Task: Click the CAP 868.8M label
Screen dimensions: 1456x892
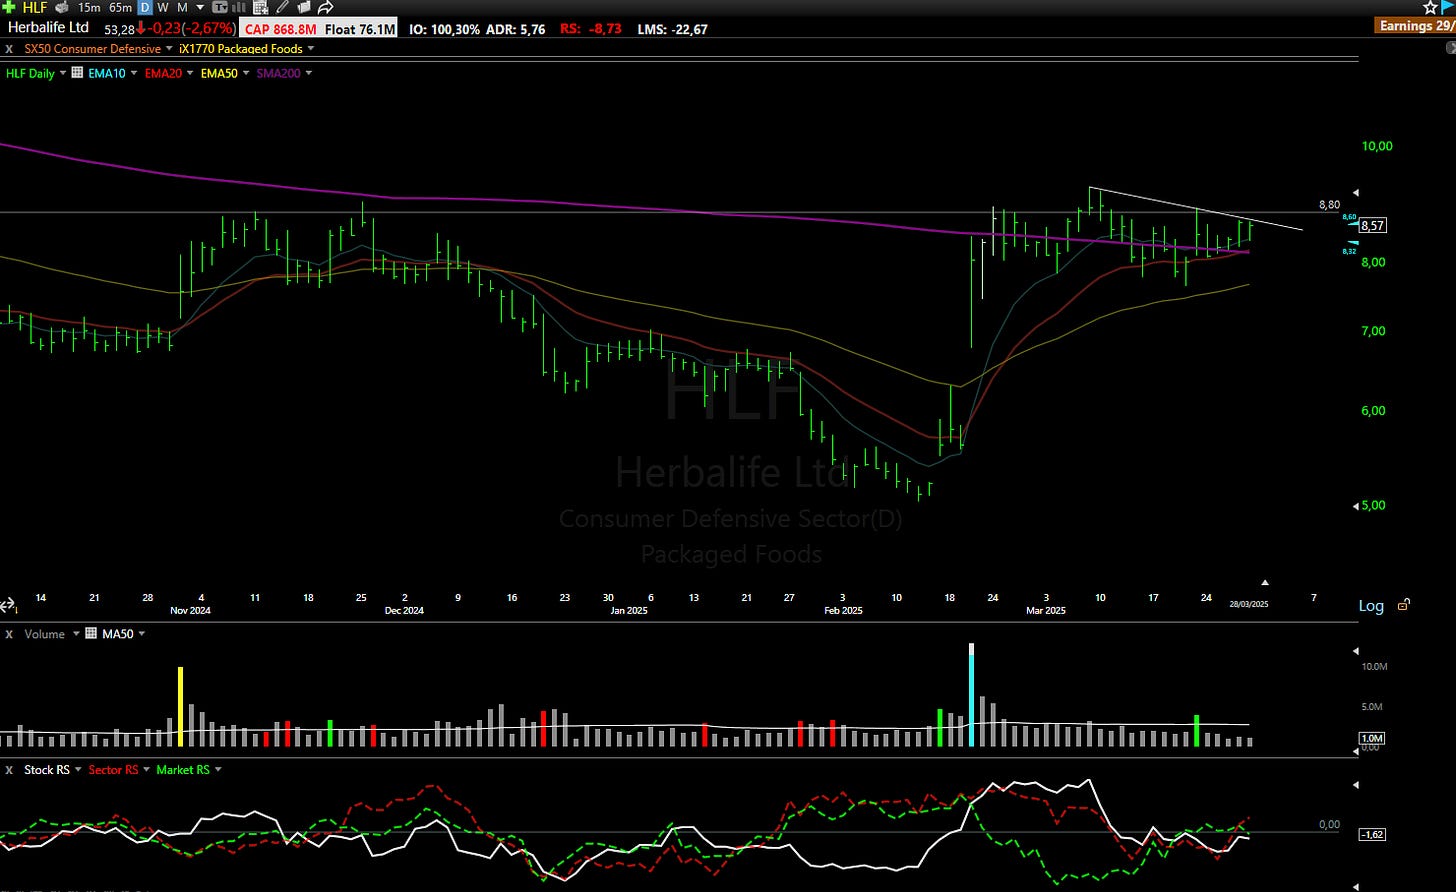Action: [280, 29]
